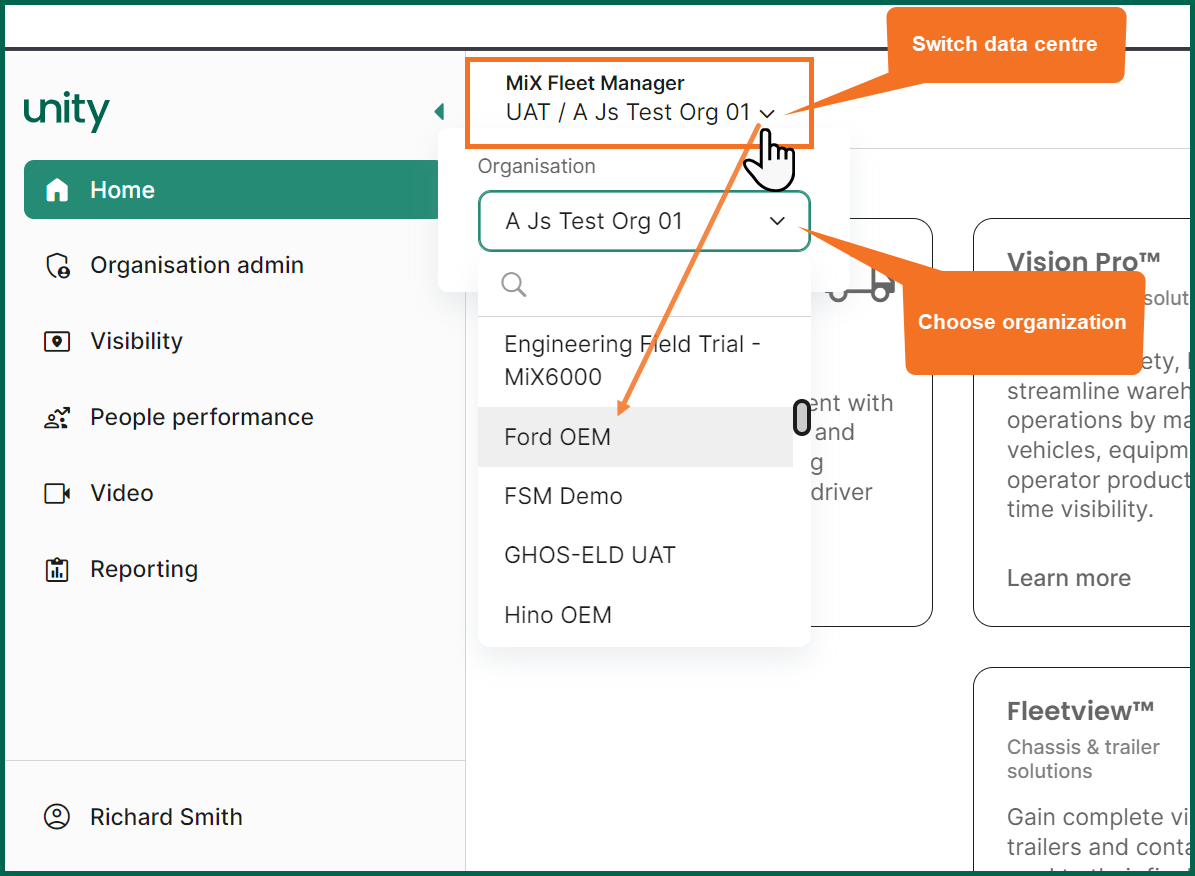Image resolution: width=1195 pixels, height=876 pixels.
Task: Click the organisation search field
Action: point(644,284)
